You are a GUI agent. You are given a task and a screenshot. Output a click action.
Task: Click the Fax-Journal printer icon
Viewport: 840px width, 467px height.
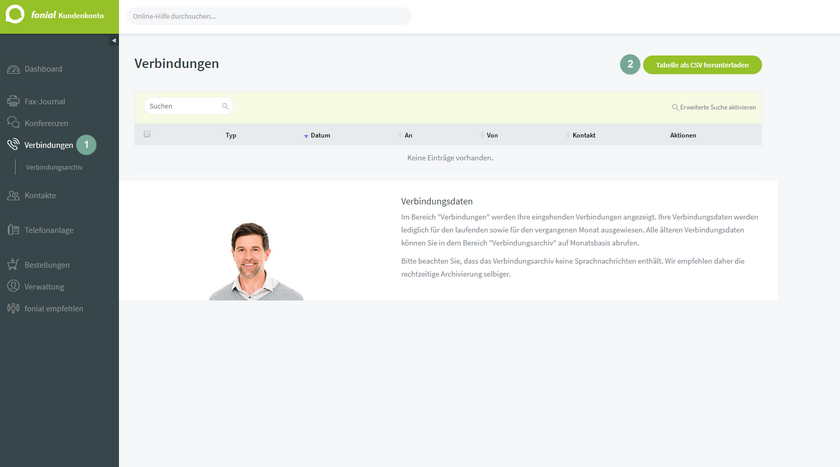13,101
